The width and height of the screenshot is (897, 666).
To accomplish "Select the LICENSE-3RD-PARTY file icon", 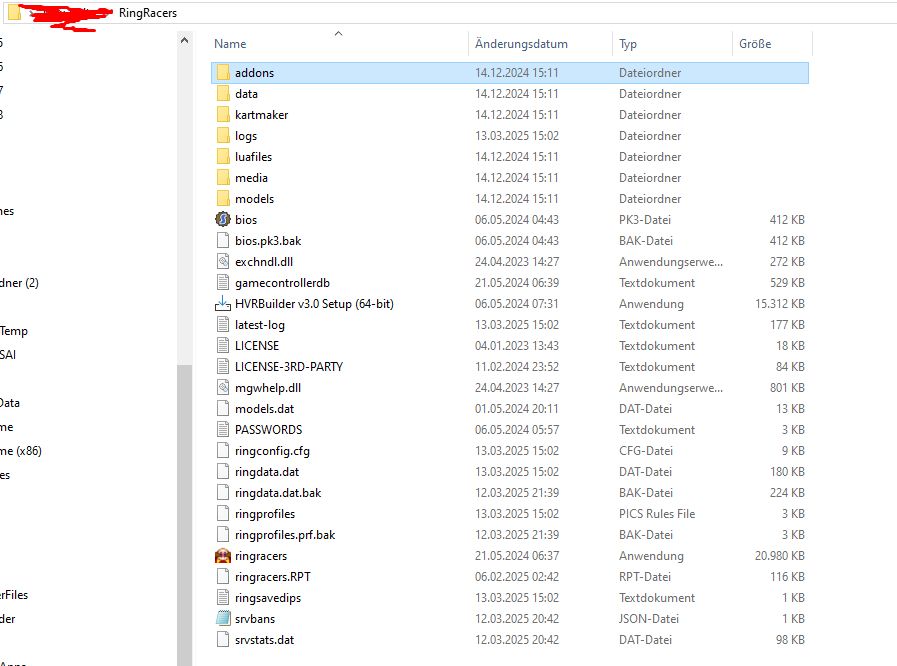I will [x=223, y=367].
